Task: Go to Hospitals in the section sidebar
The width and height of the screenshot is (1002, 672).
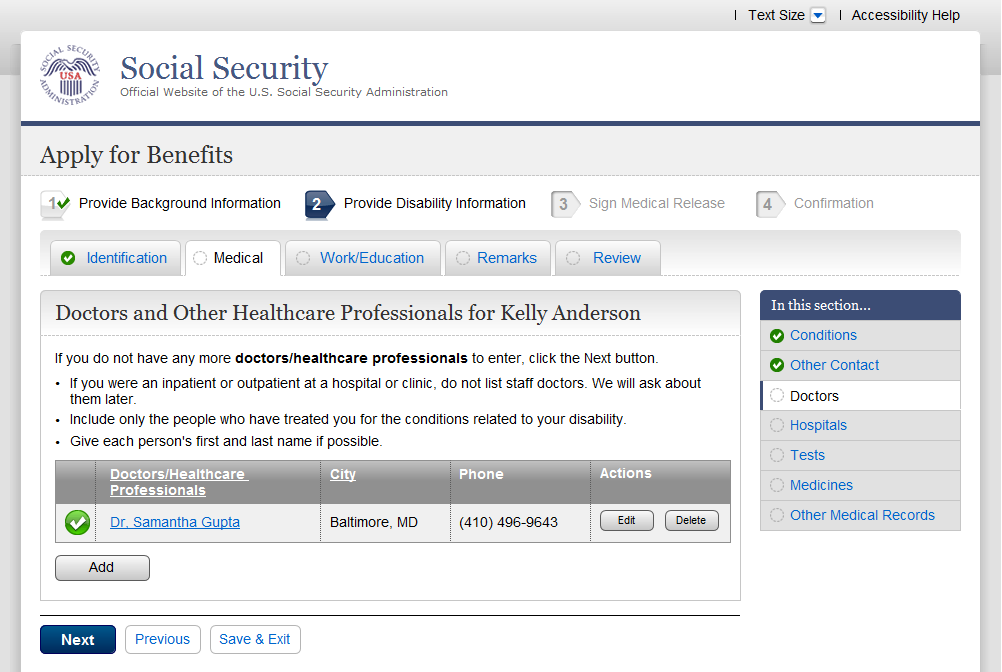Action: click(818, 426)
